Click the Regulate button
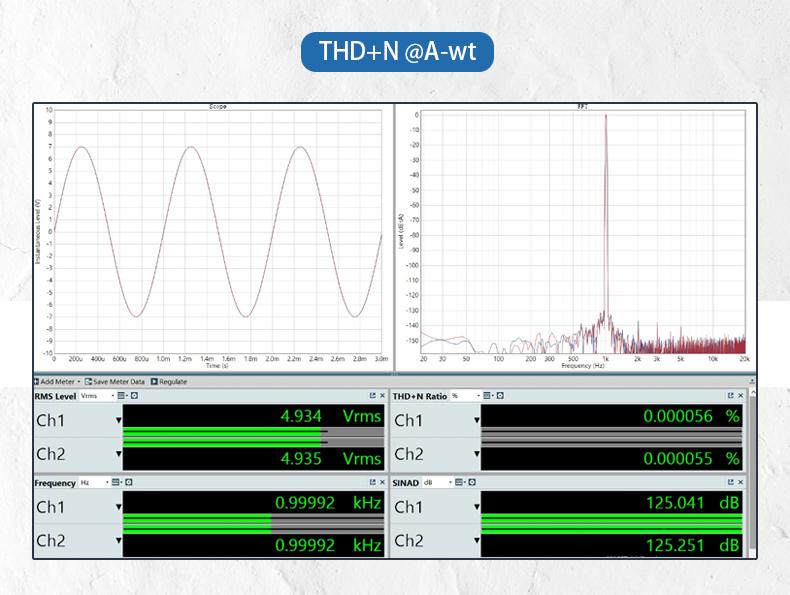 (169, 381)
